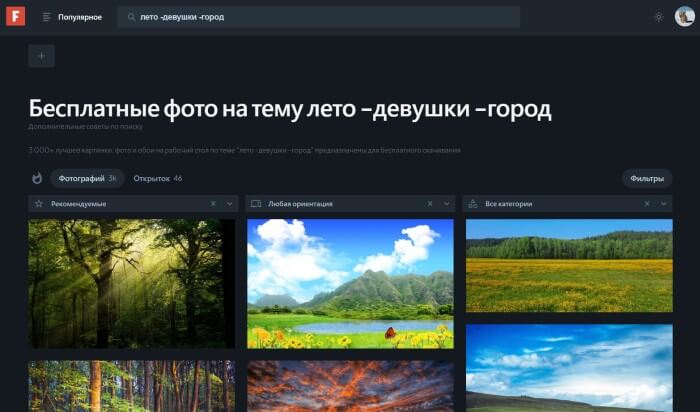The height and width of the screenshot is (412, 700).
Task: Switch to the Открыток 46 tab
Action: click(x=158, y=179)
